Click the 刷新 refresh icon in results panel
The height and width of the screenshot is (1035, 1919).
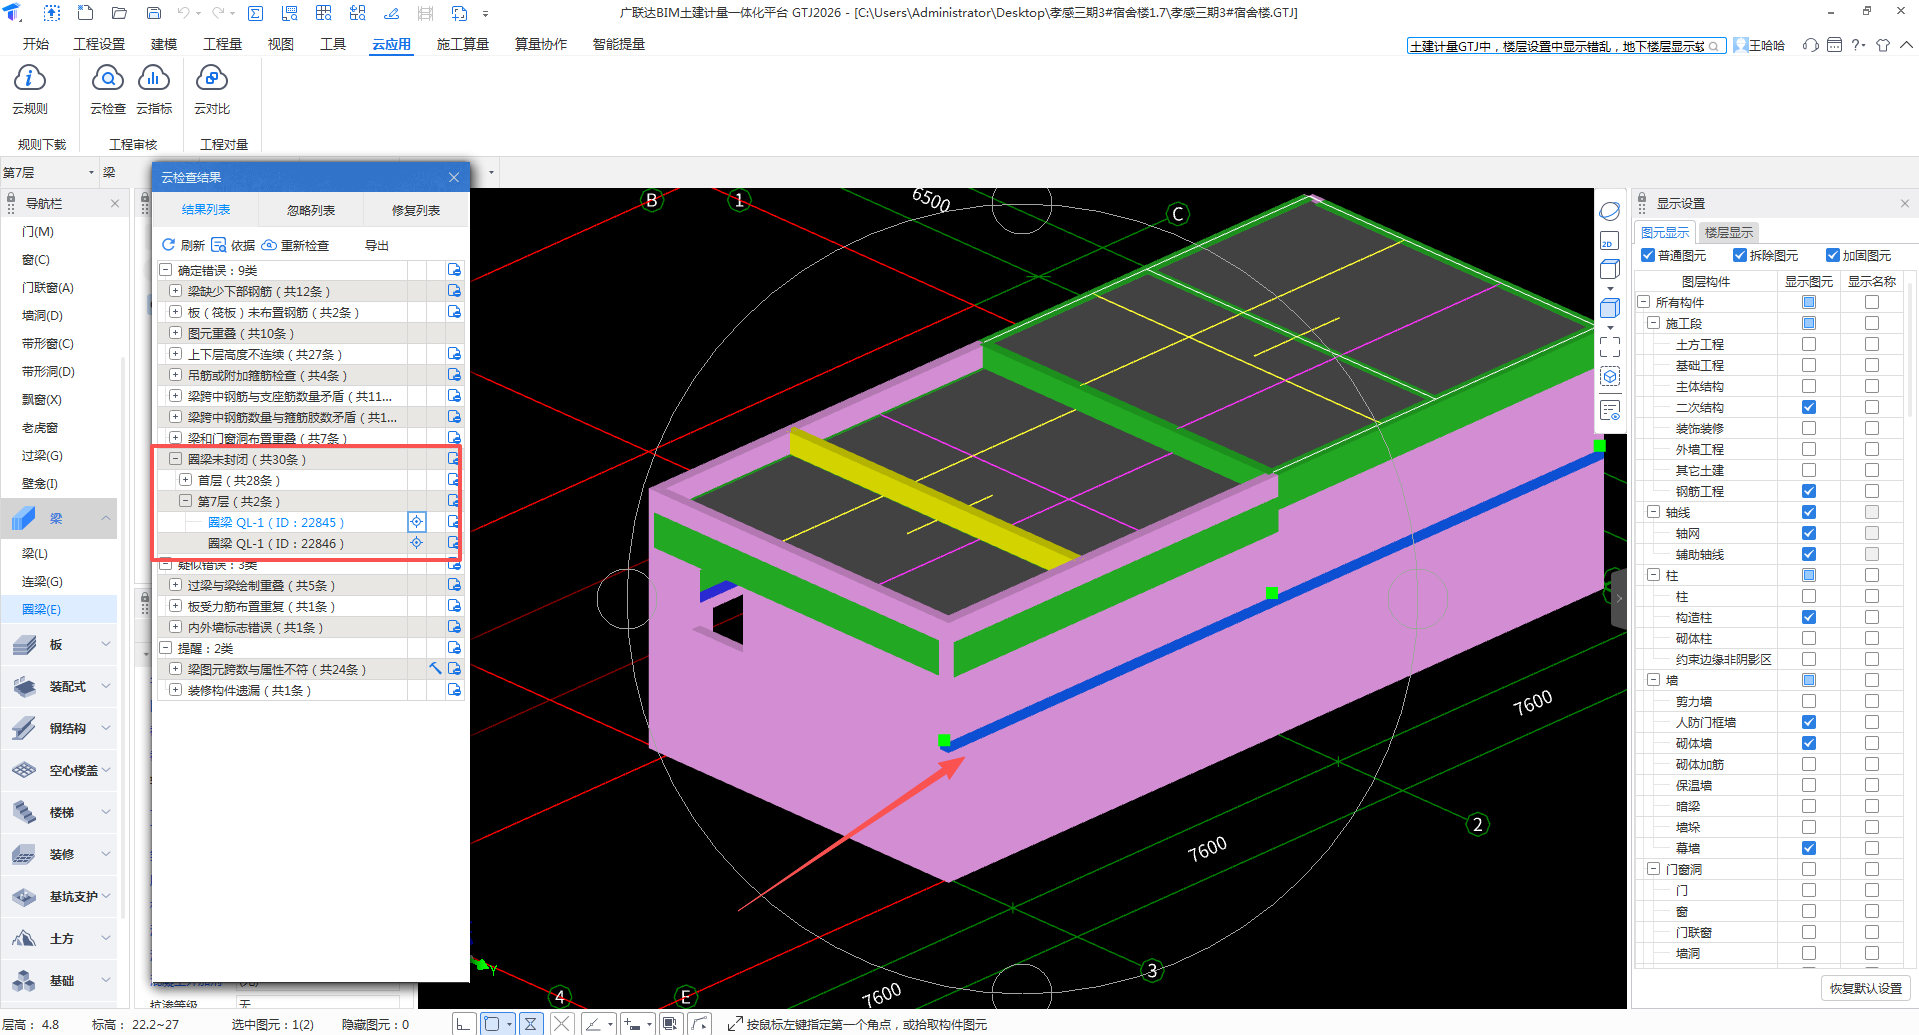pos(169,245)
